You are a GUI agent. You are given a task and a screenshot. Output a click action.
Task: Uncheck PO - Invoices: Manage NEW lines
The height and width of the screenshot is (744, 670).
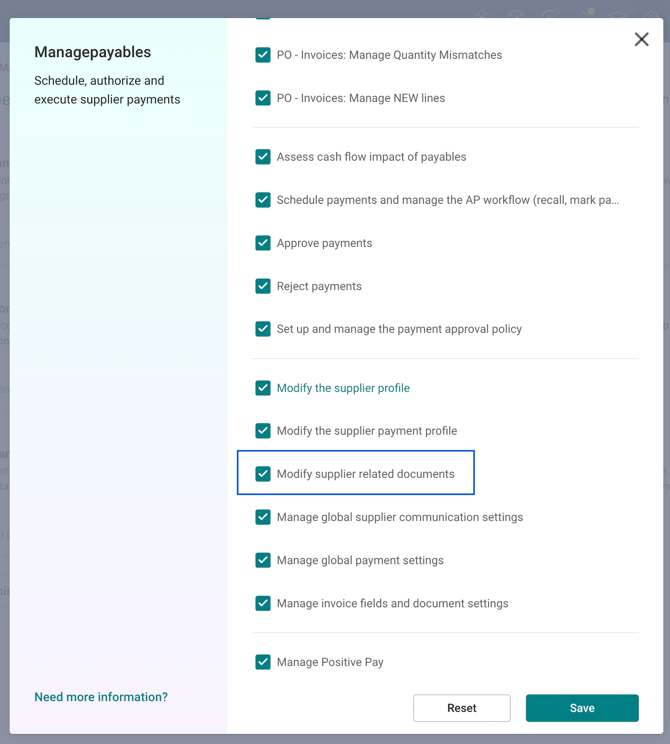(x=263, y=98)
